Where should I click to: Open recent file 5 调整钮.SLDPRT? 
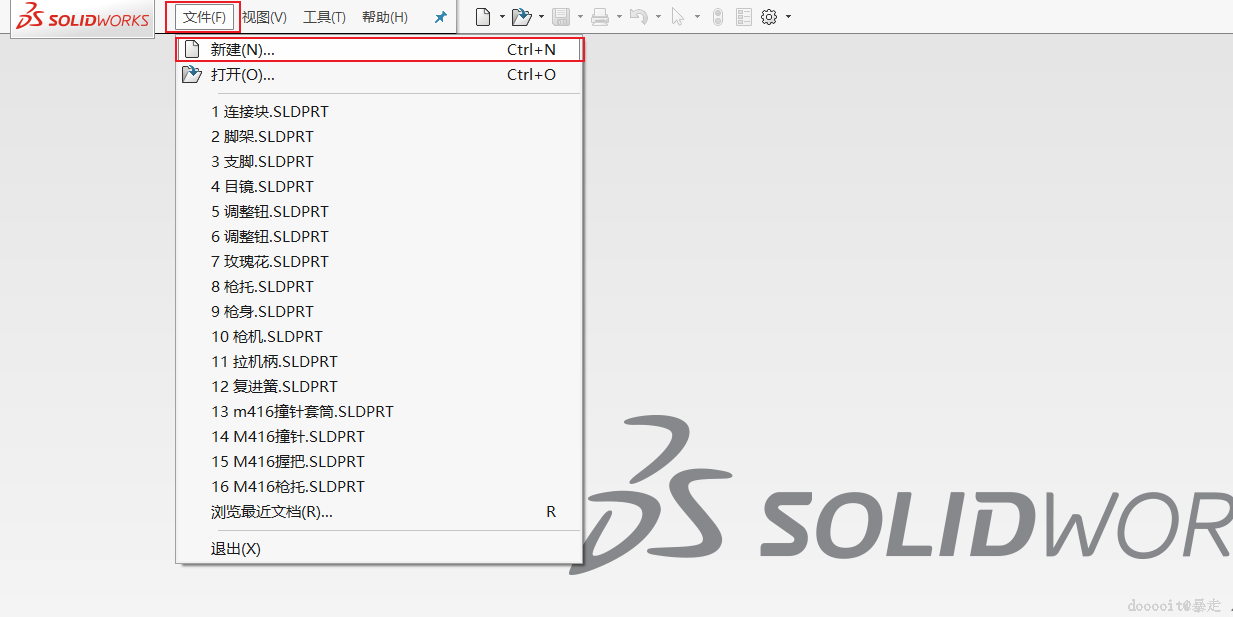(x=379, y=211)
